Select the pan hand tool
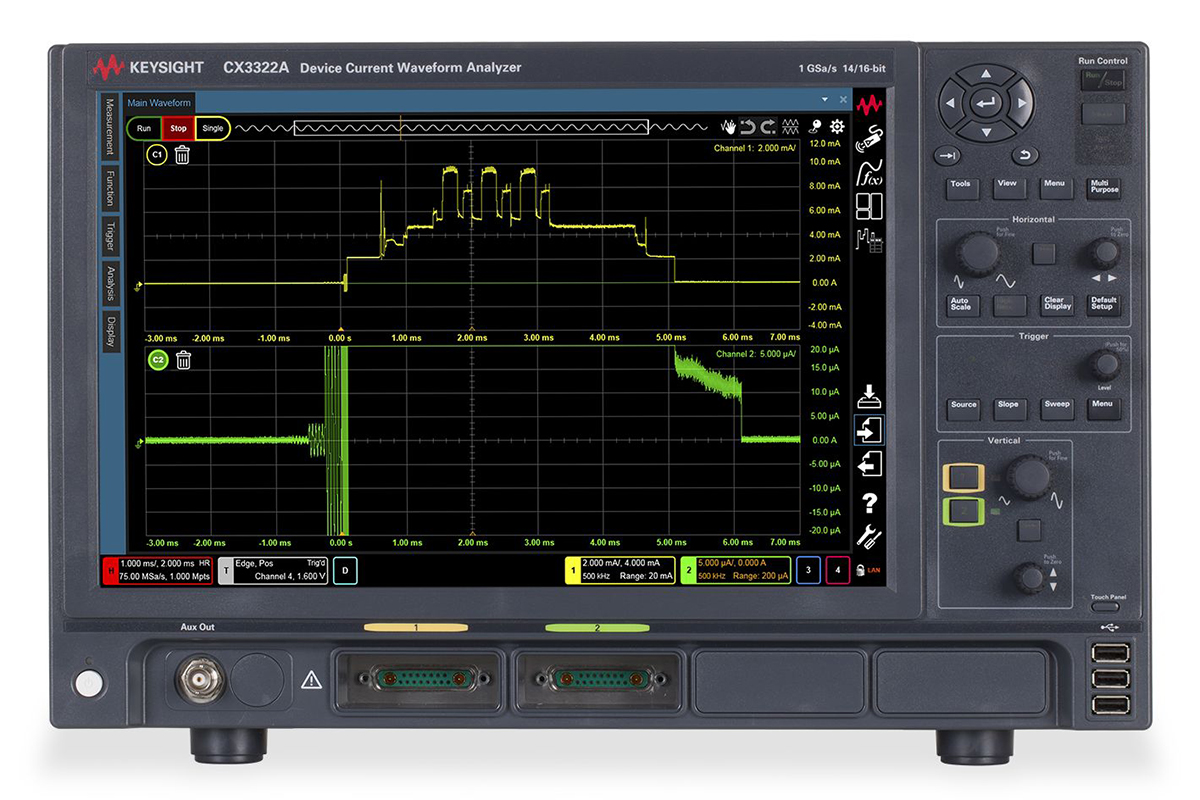The width and height of the screenshot is (1200, 800). [729, 126]
